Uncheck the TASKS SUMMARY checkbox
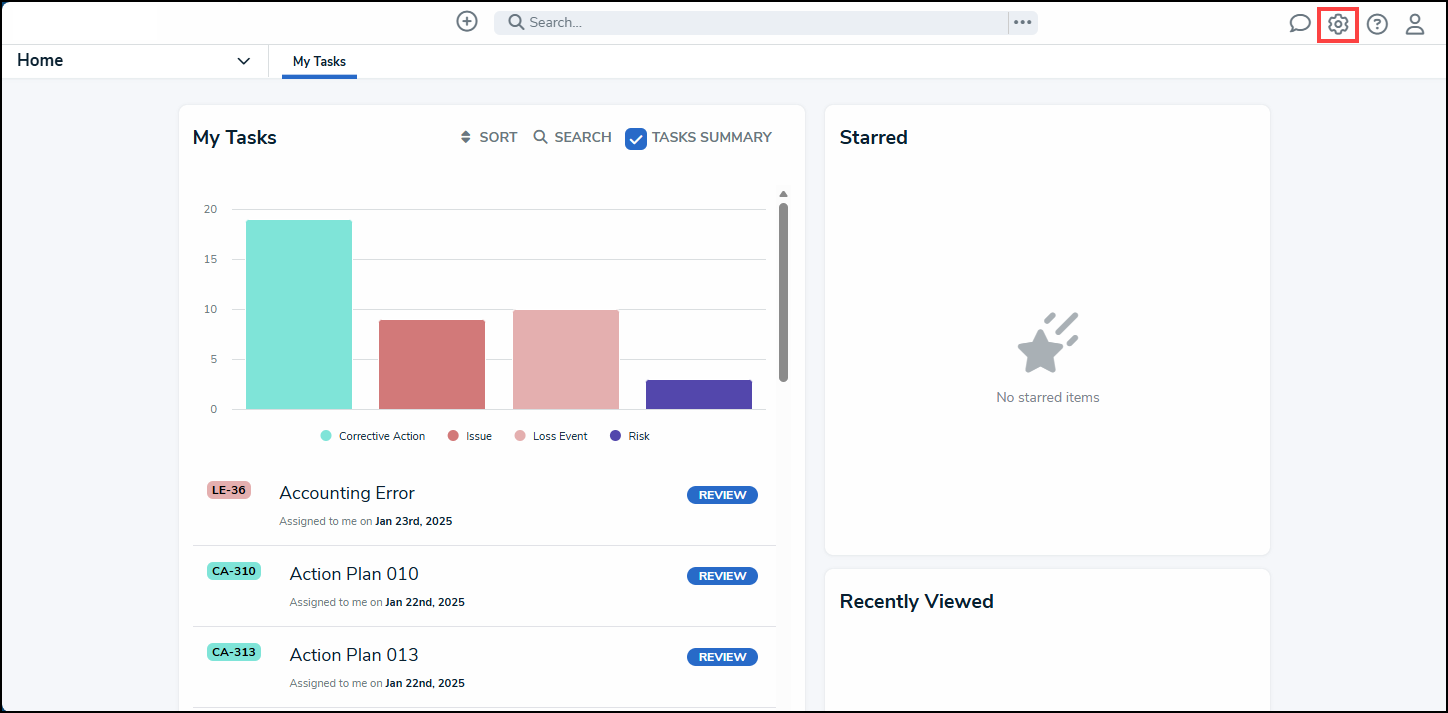The height and width of the screenshot is (713, 1448). (x=636, y=139)
